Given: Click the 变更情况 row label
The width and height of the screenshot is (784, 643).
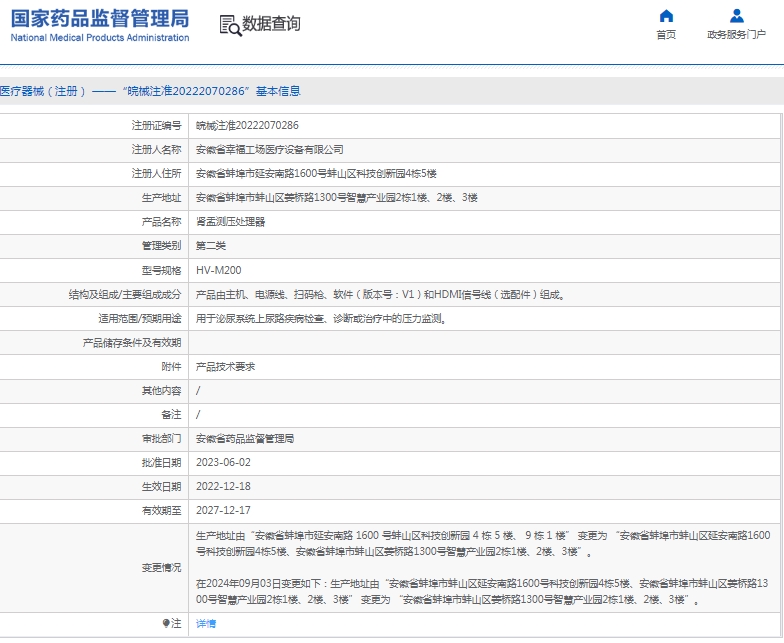Looking at the screenshot, I should (x=162, y=568).
